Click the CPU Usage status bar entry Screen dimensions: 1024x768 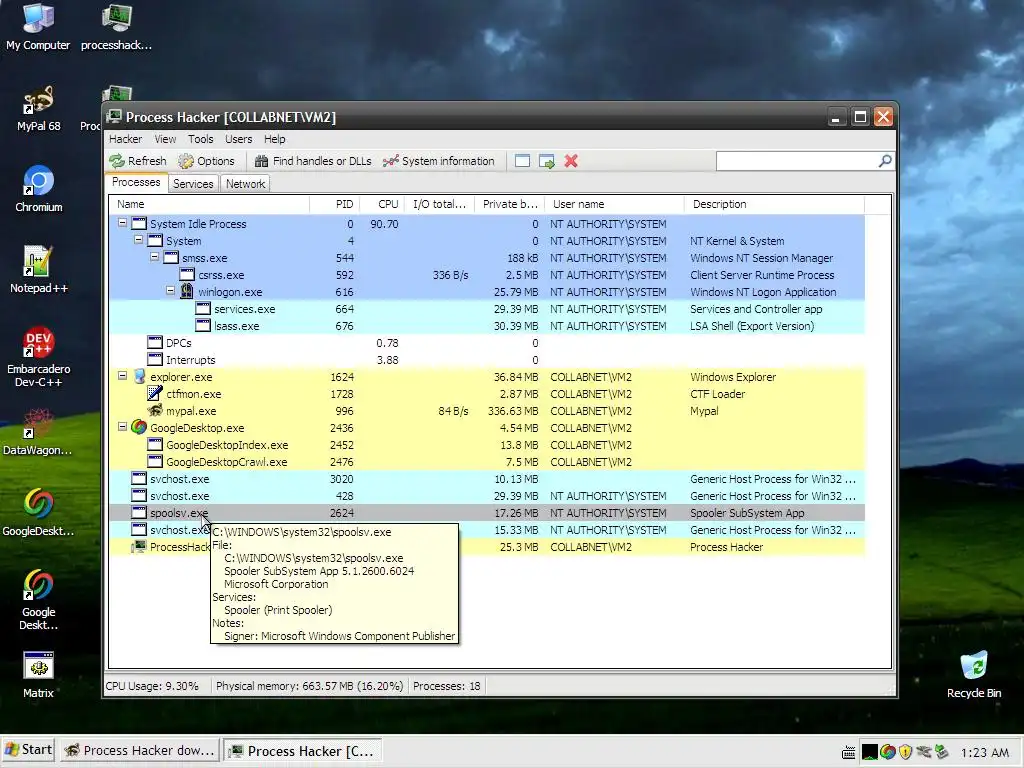click(x=152, y=686)
